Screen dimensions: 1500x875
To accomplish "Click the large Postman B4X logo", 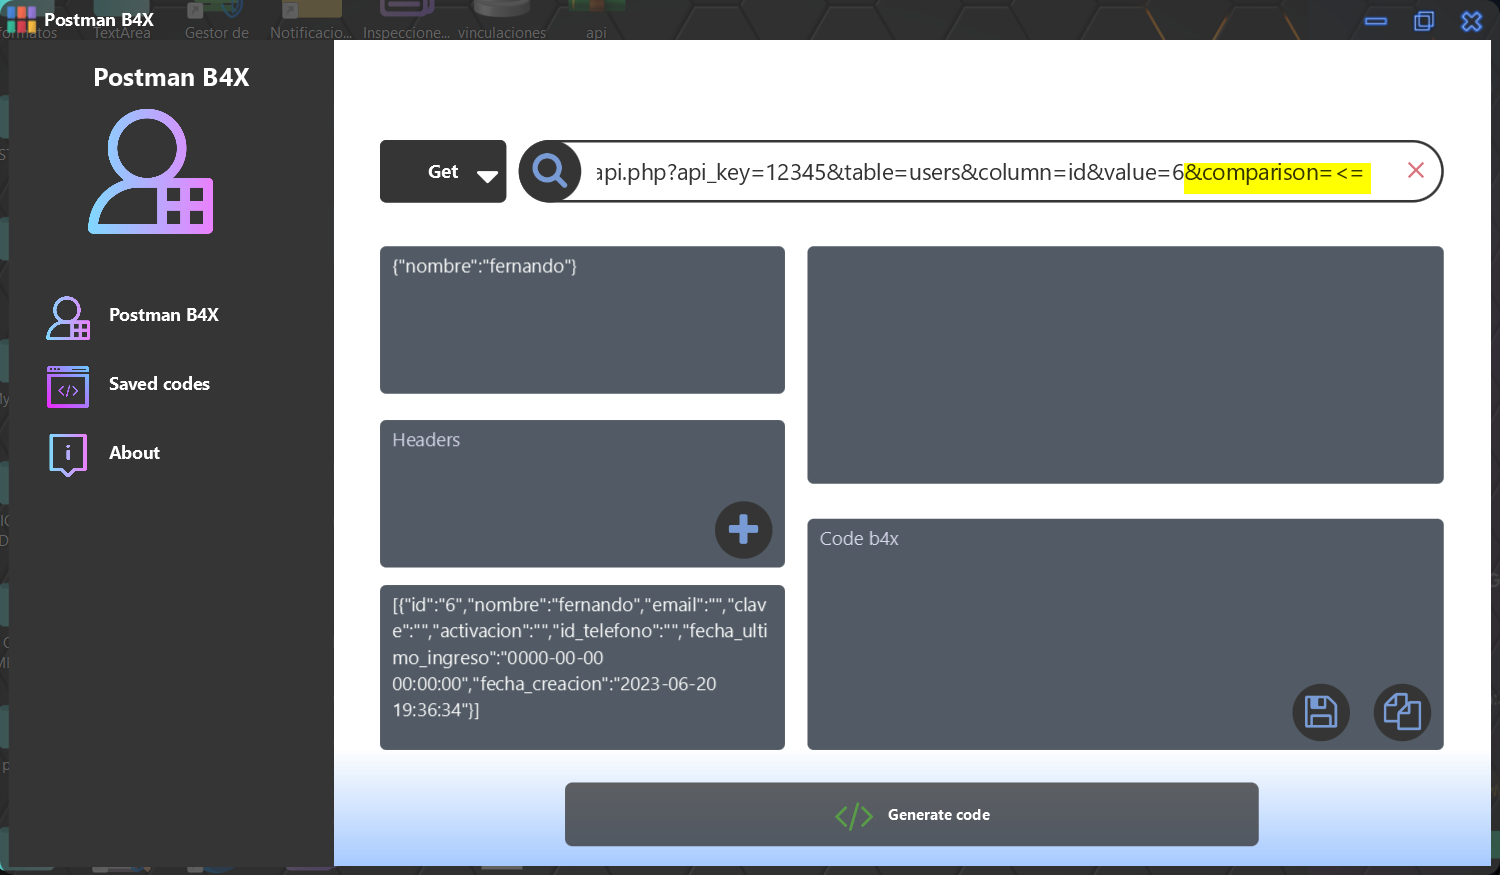I will coord(151,171).
